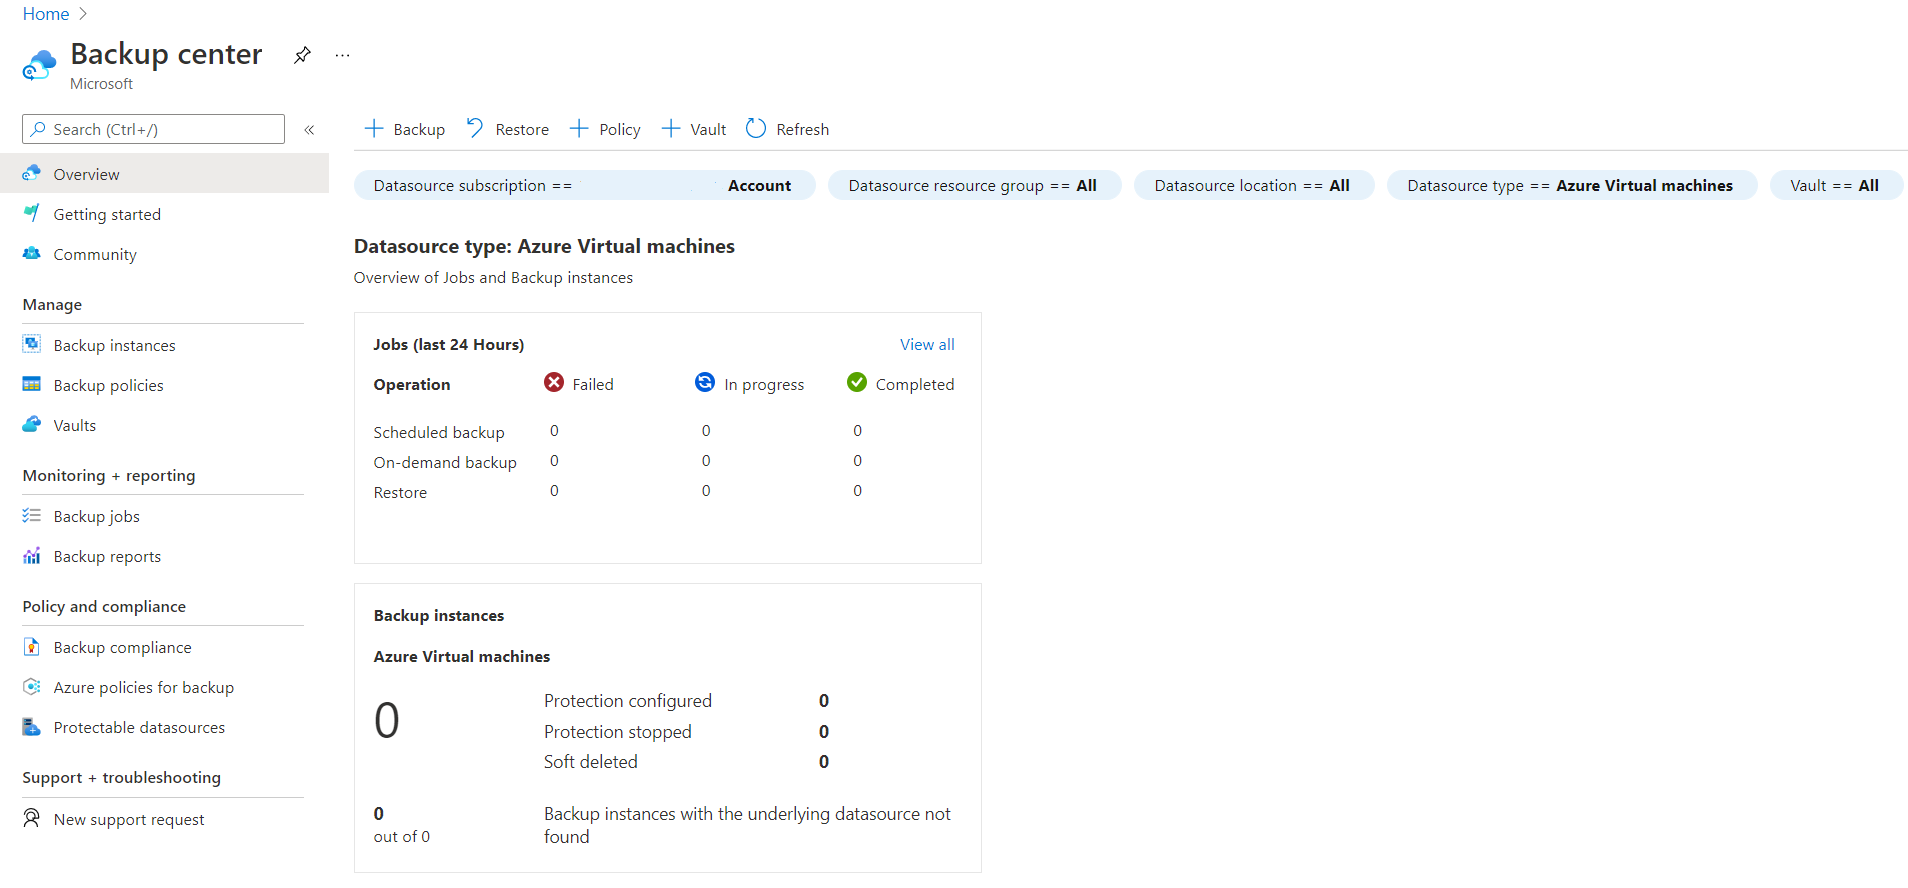Click the Overview cloud icon
The height and width of the screenshot is (888, 1908).
click(32, 173)
